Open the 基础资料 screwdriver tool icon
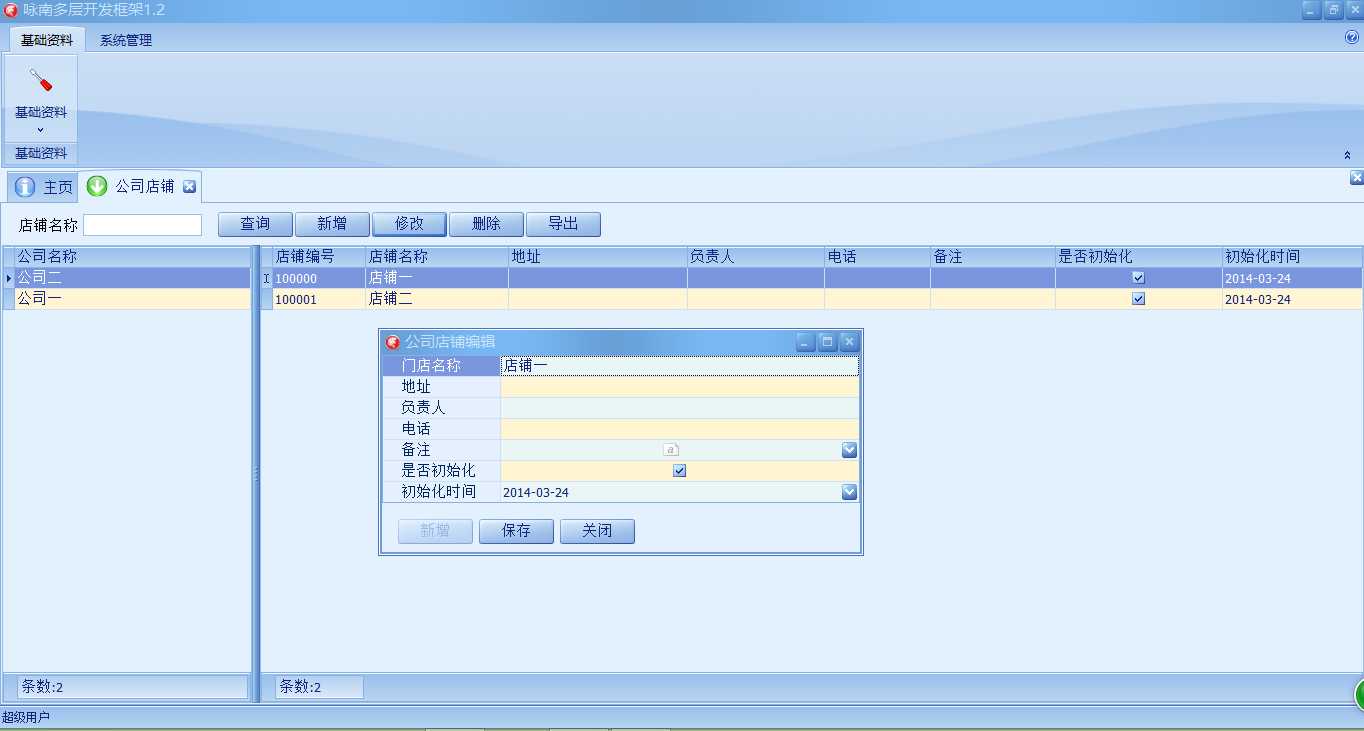The width and height of the screenshot is (1364, 731). tap(41, 81)
